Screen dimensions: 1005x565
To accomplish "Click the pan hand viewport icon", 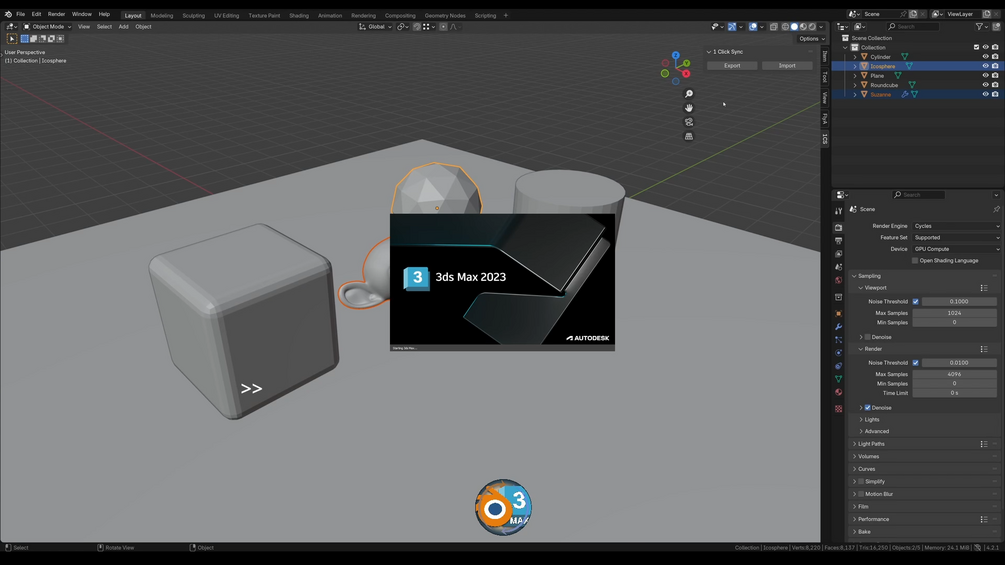I will click(688, 108).
